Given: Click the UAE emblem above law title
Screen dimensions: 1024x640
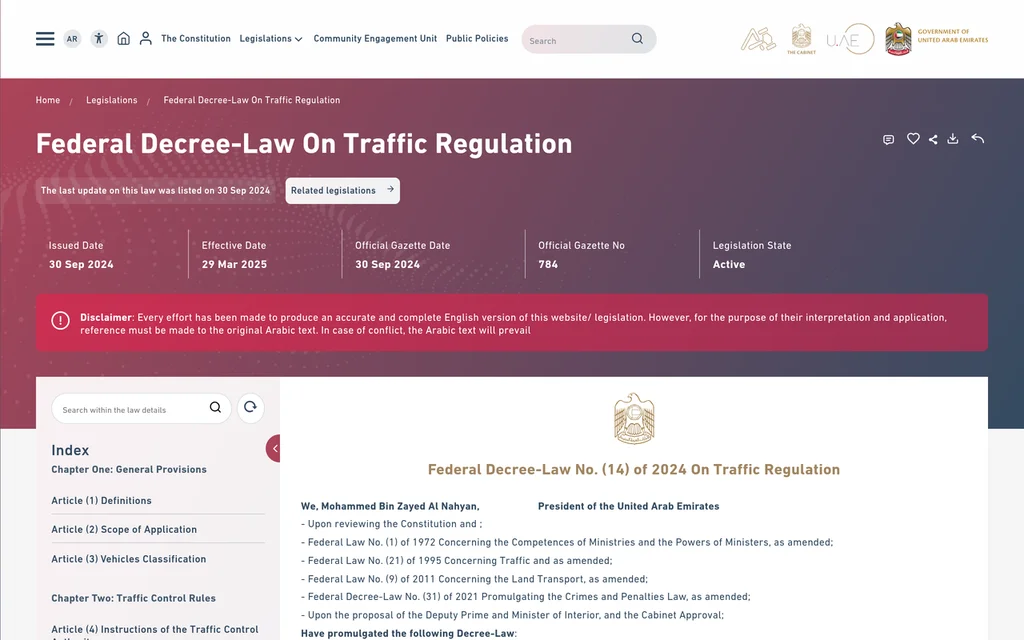Looking at the screenshot, I should [x=634, y=418].
